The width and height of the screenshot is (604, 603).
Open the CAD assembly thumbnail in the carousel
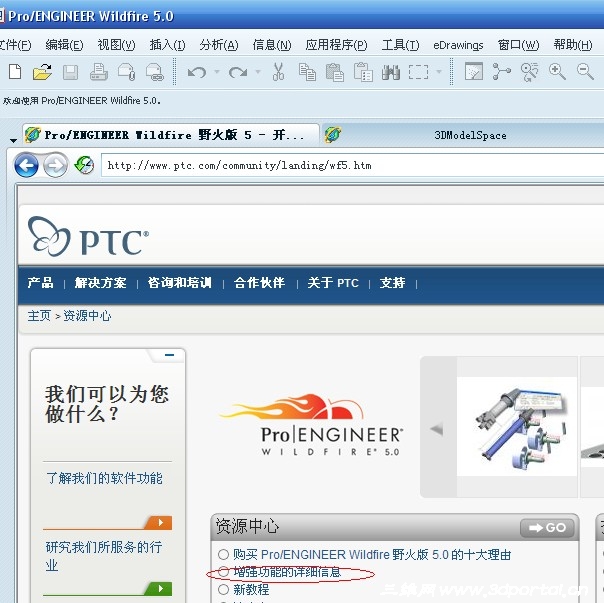pyautogui.click(x=517, y=426)
